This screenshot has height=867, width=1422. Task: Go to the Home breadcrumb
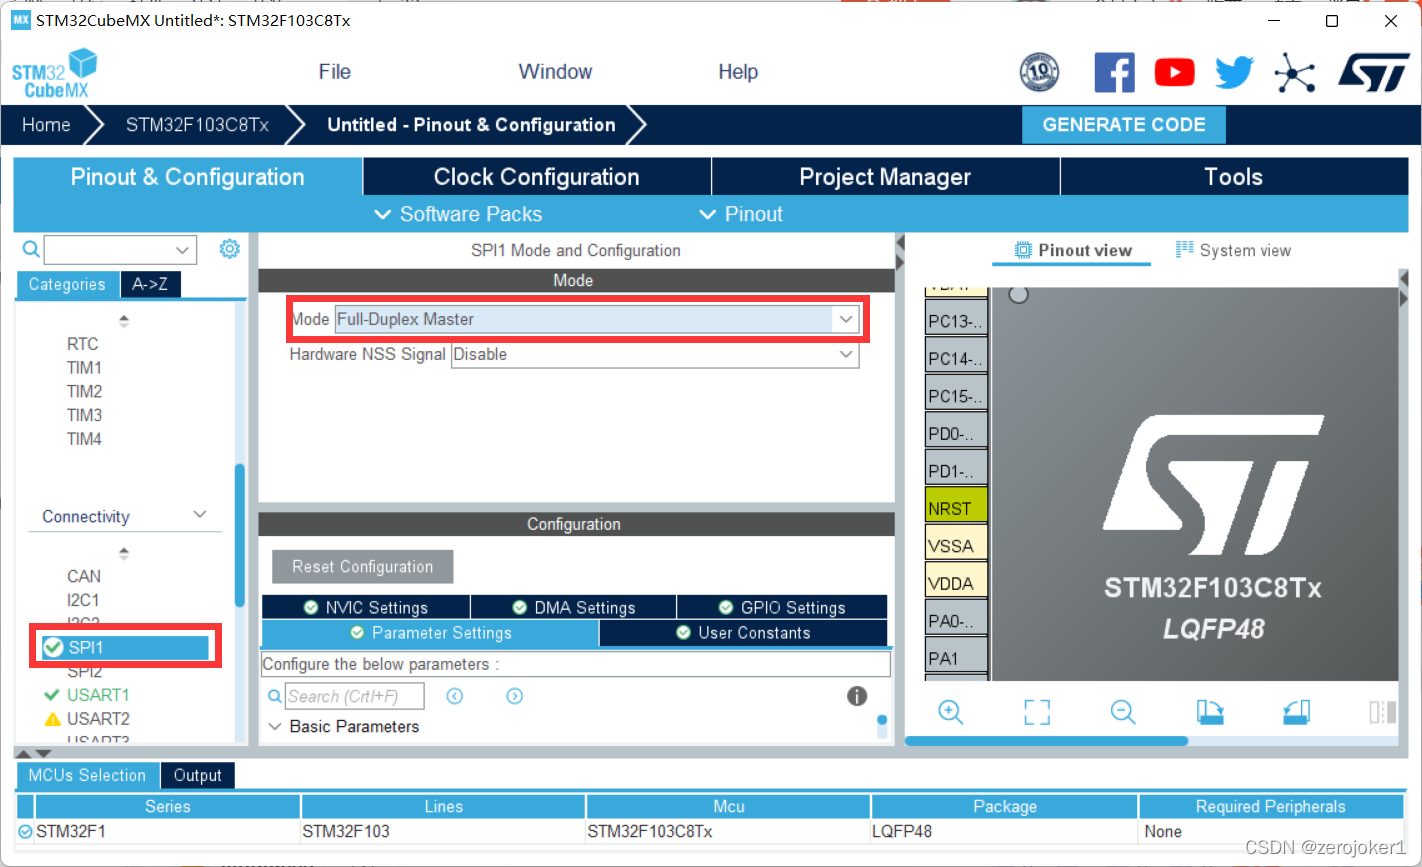(x=46, y=125)
